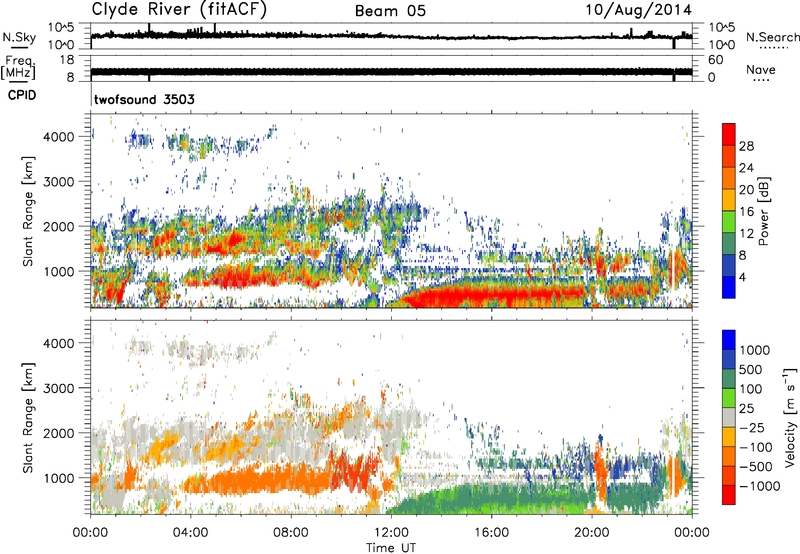Click the '04:00' time axis label

pos(191,533)
